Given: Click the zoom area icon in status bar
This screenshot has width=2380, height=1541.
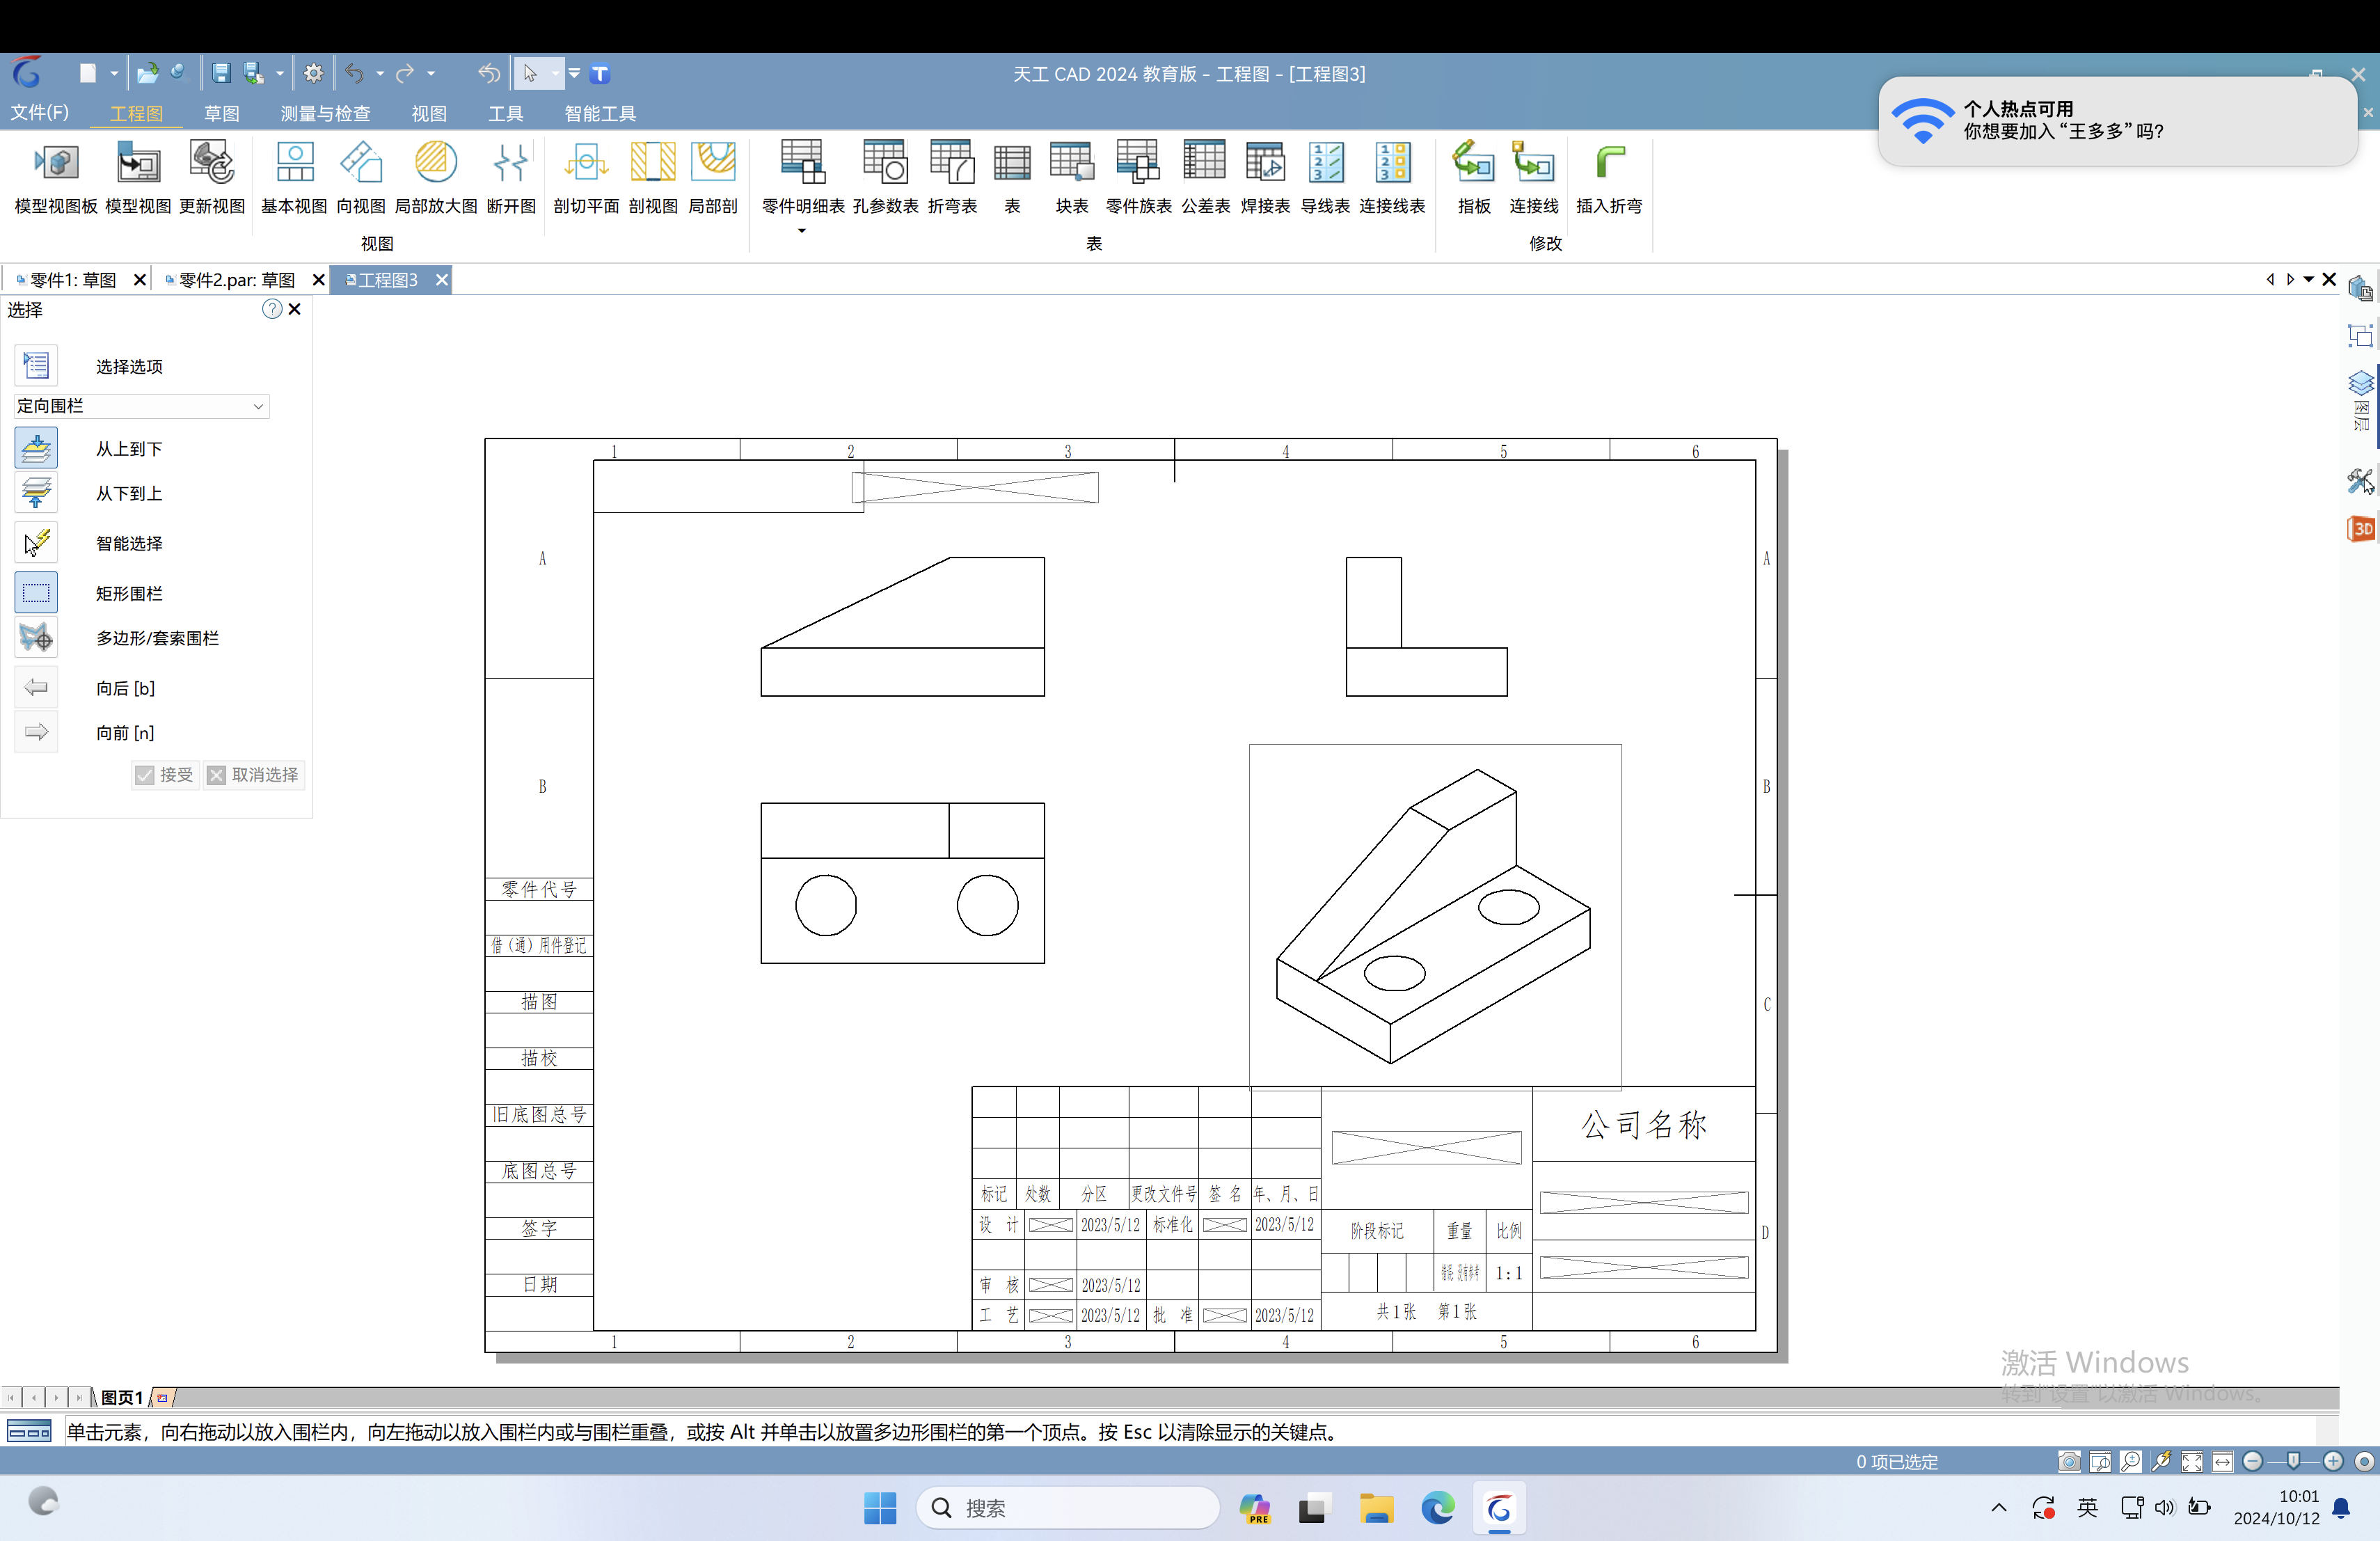Looking at the screenshot, I should point(2100,1461).
